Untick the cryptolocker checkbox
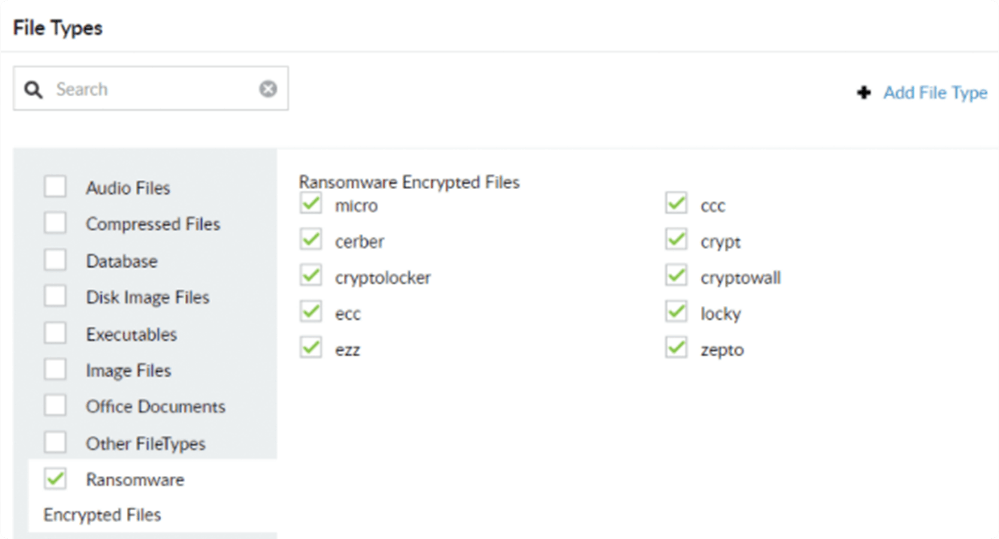The height and width of the screenshot is (539, 999). click(x=311, y=277)
